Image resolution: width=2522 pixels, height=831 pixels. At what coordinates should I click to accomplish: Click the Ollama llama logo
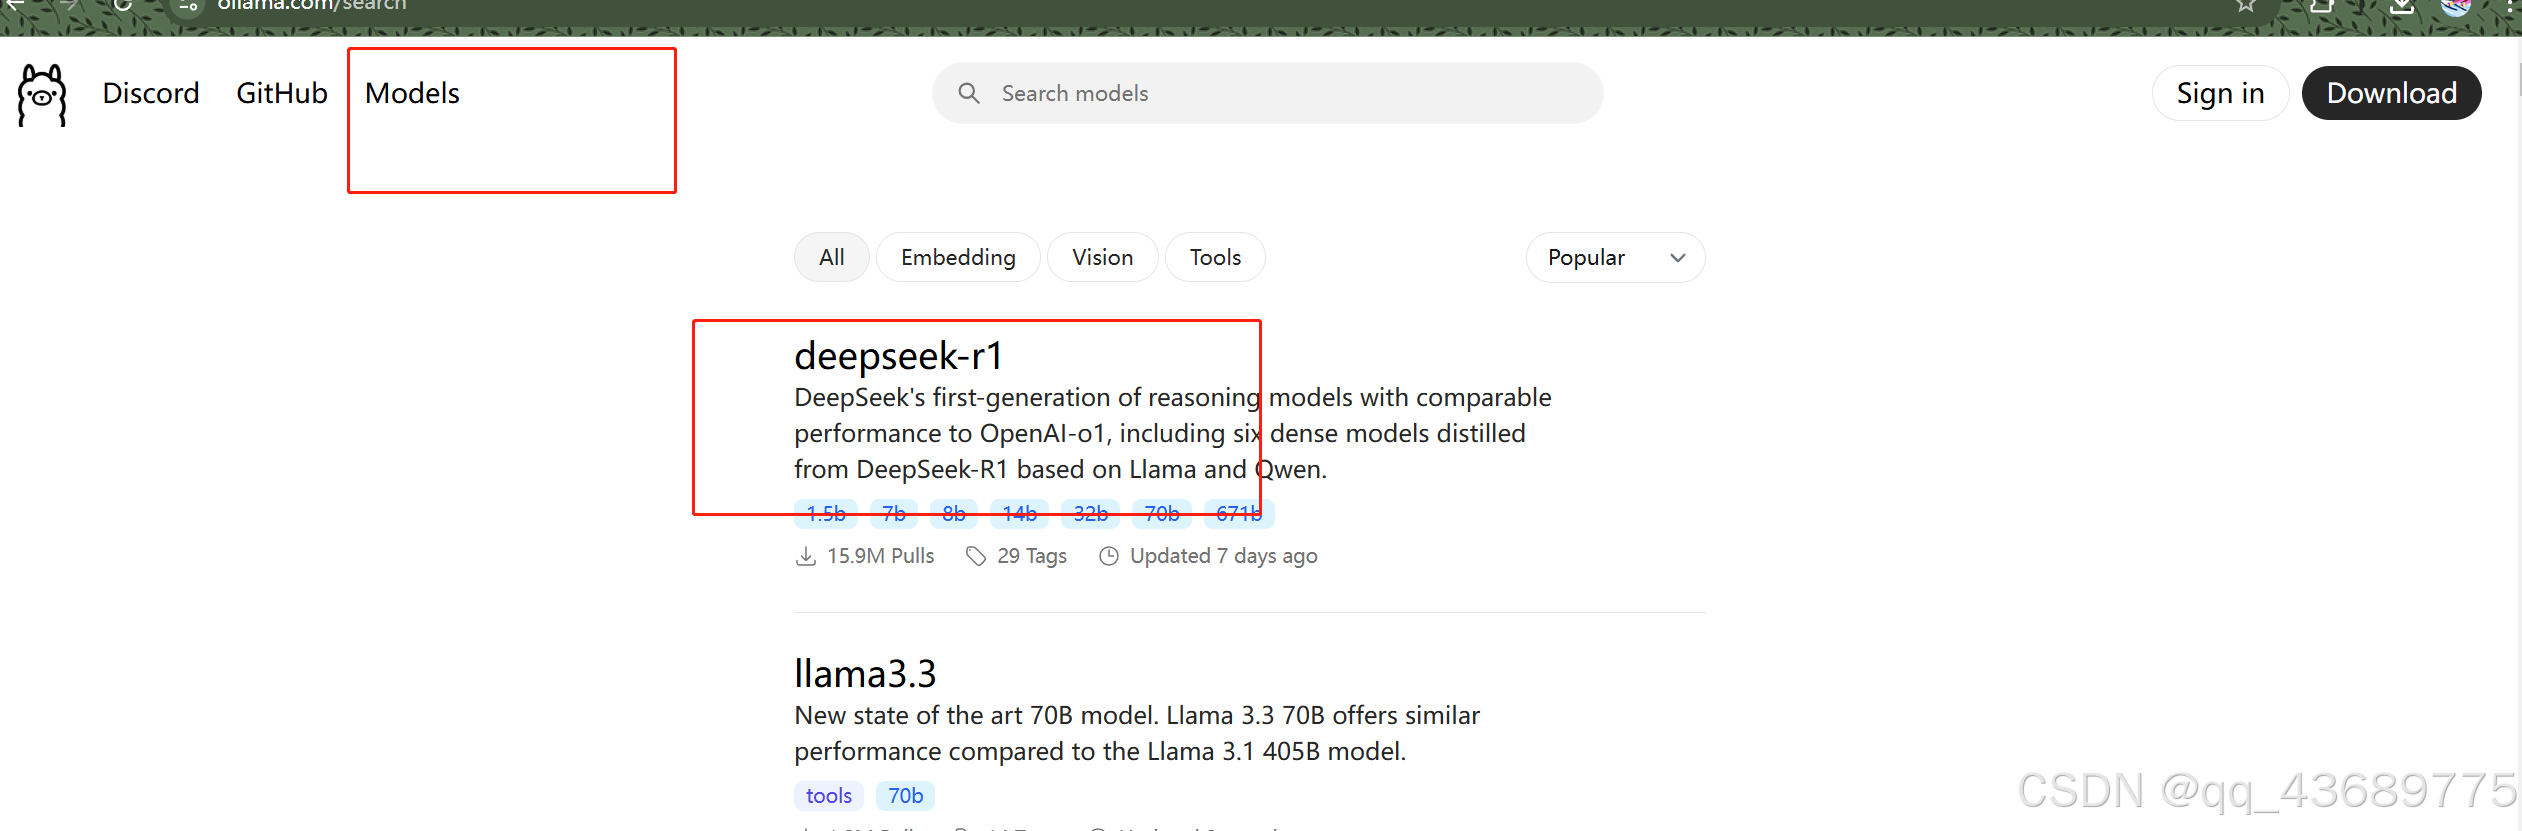click(42, 95)
